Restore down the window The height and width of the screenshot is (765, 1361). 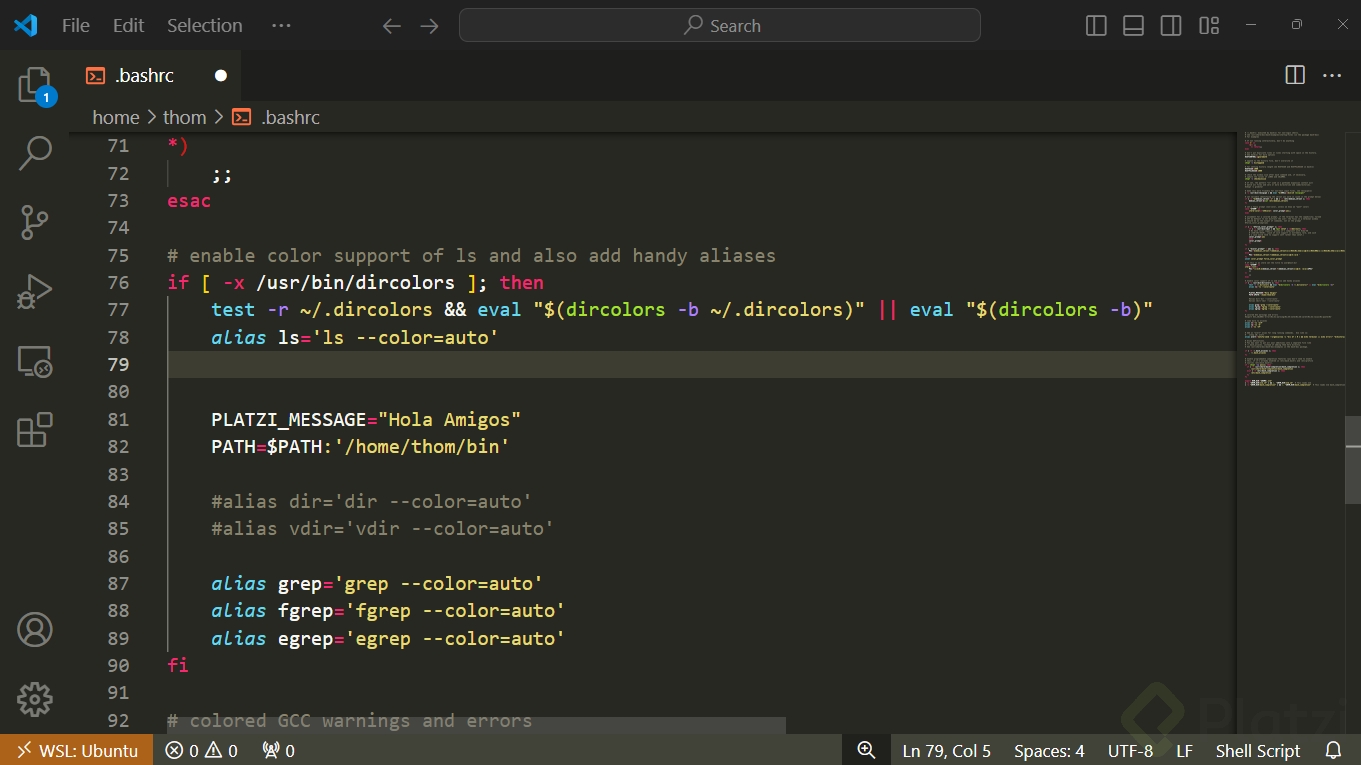click(x=1297, y=25)
